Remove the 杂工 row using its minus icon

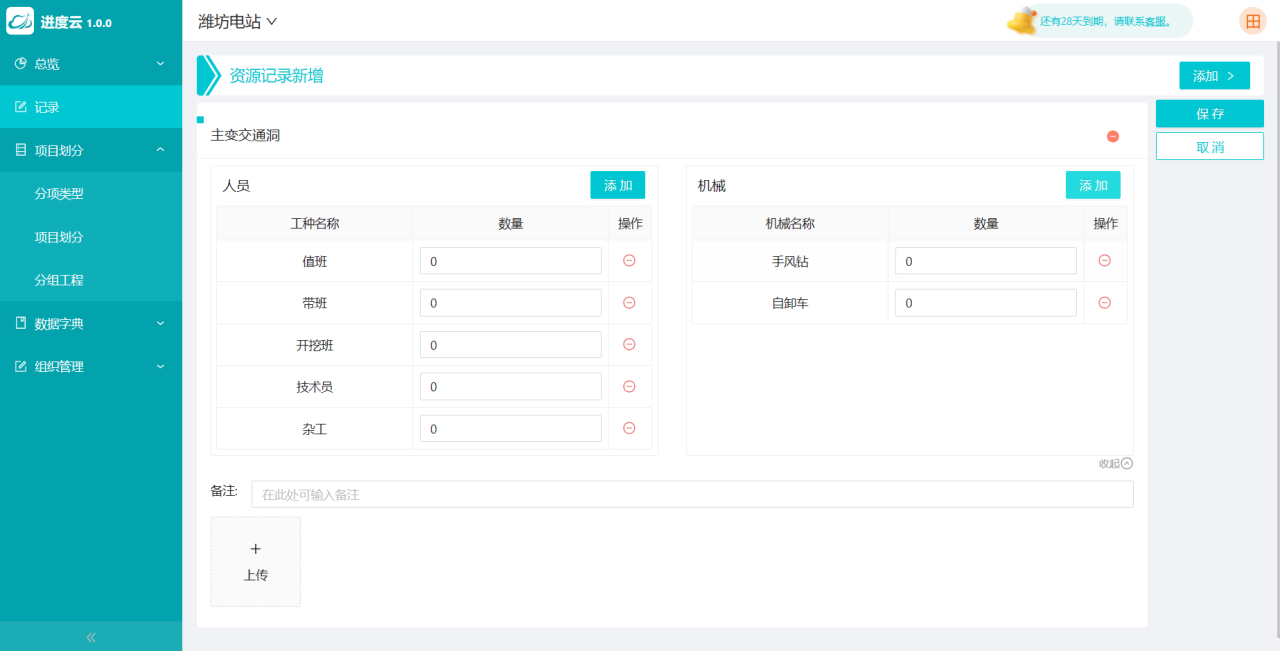click(629, 428)
